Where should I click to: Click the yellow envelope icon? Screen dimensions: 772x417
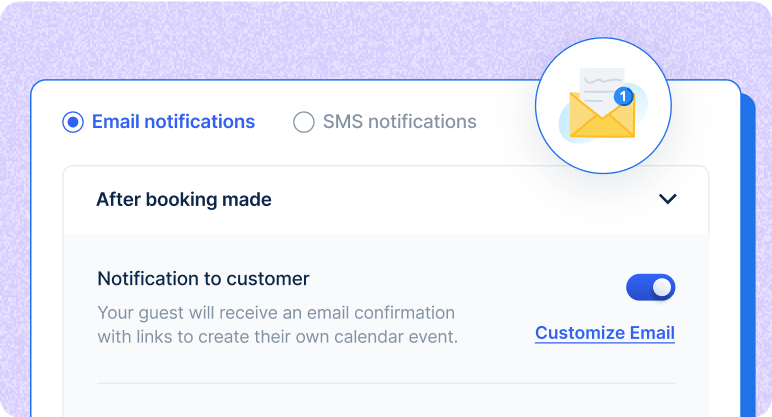click(x=602, y=116)
